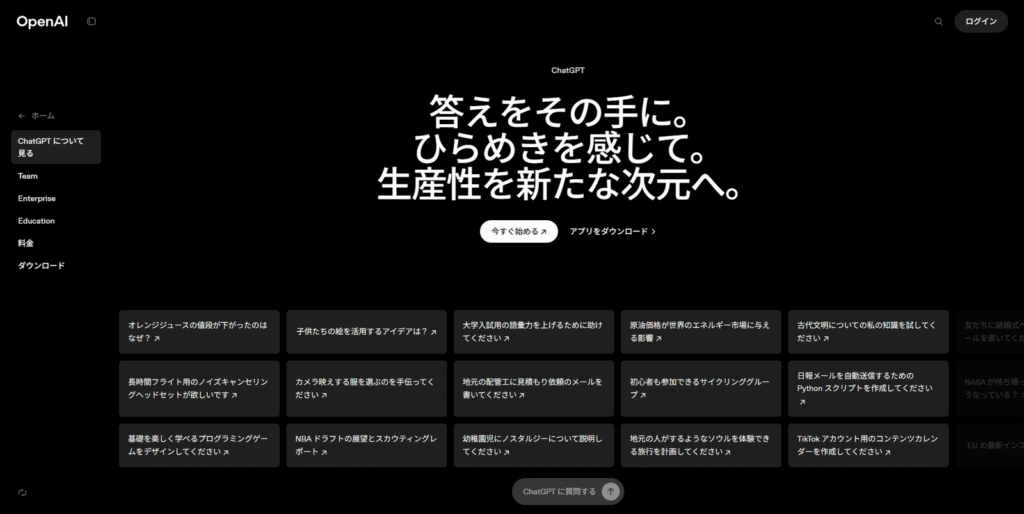Open ダウンロード sidebar item
This screenshot has height=514, width=1024.
[x=41, y=266]
